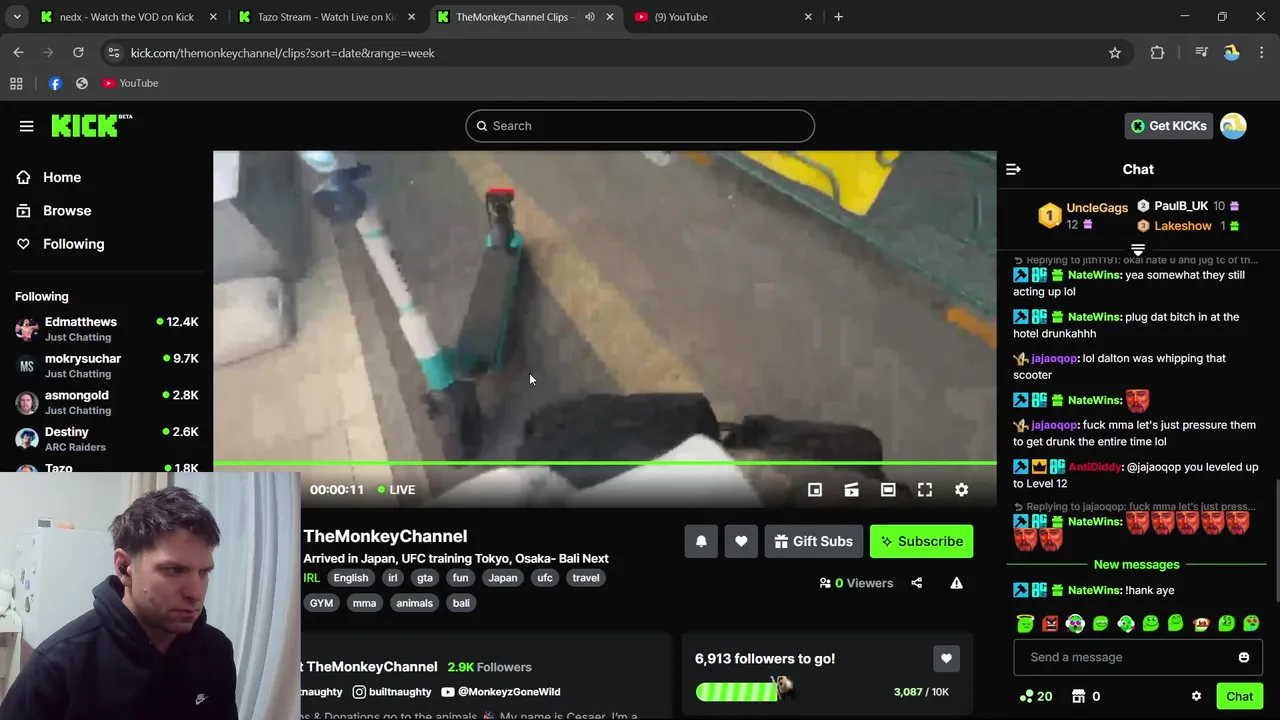Viewport: 1280px width, 720px height.
Task: Open video player settings gear
Action: (x=961, y=490)
